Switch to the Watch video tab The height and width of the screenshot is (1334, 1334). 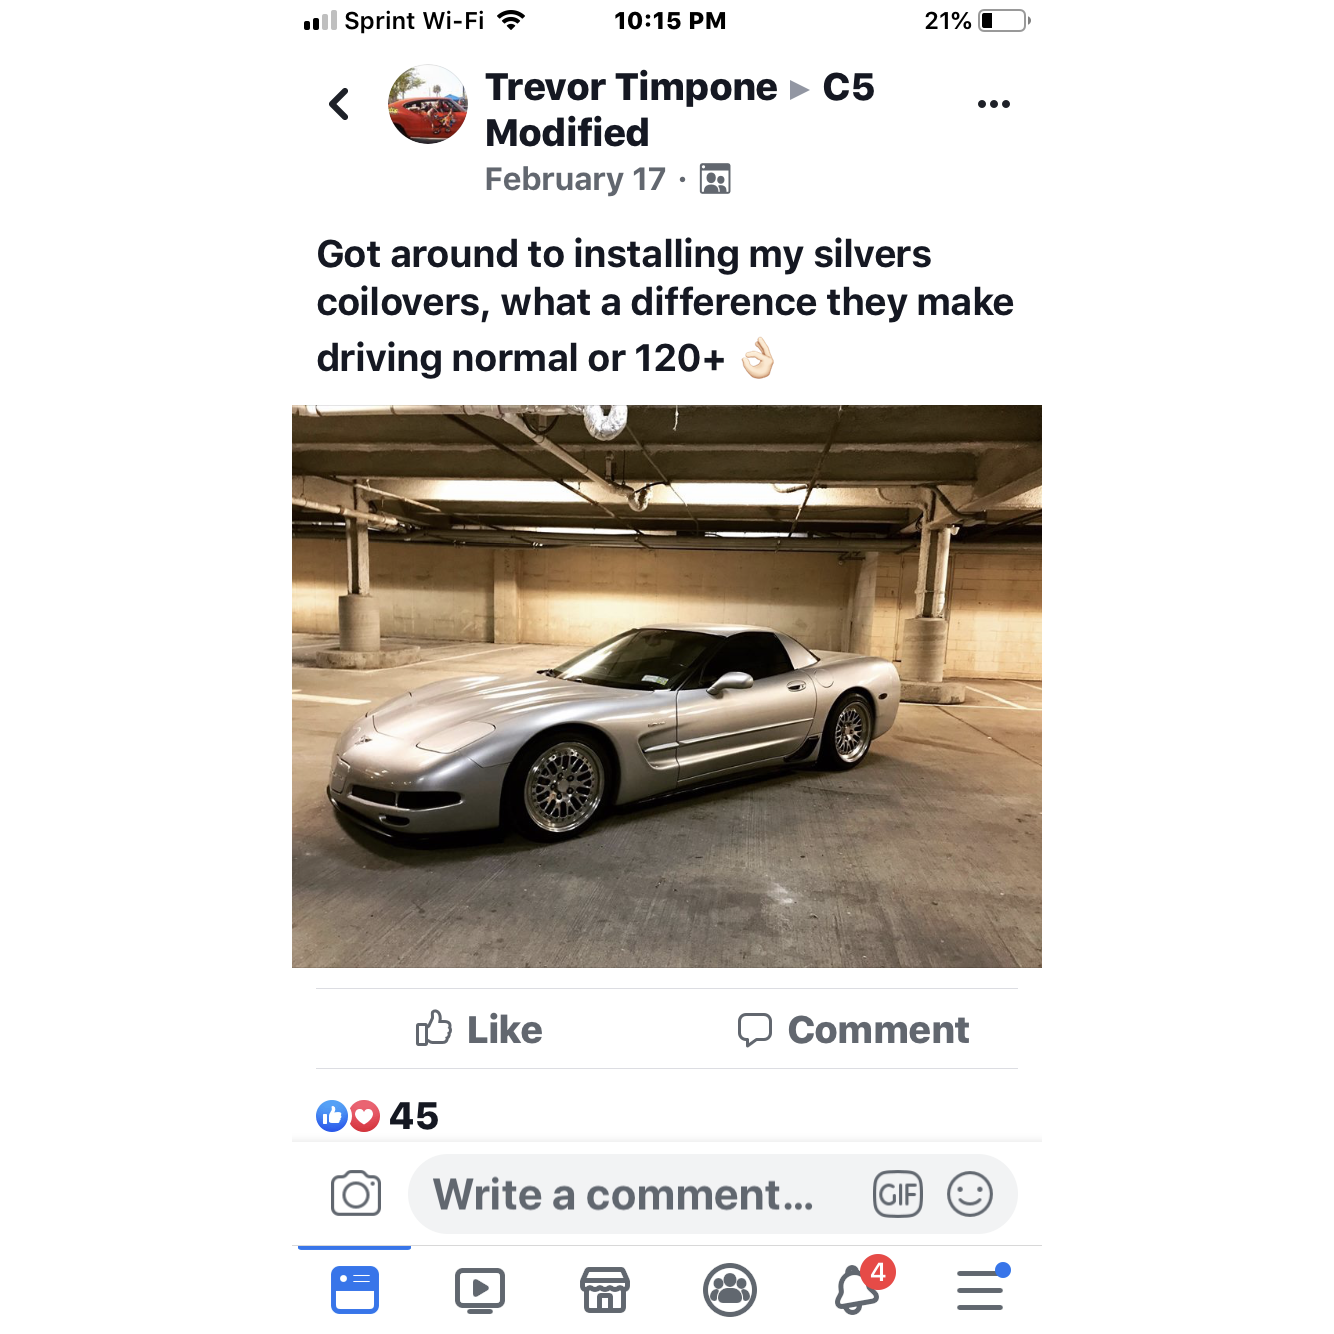coord(480,1290)
